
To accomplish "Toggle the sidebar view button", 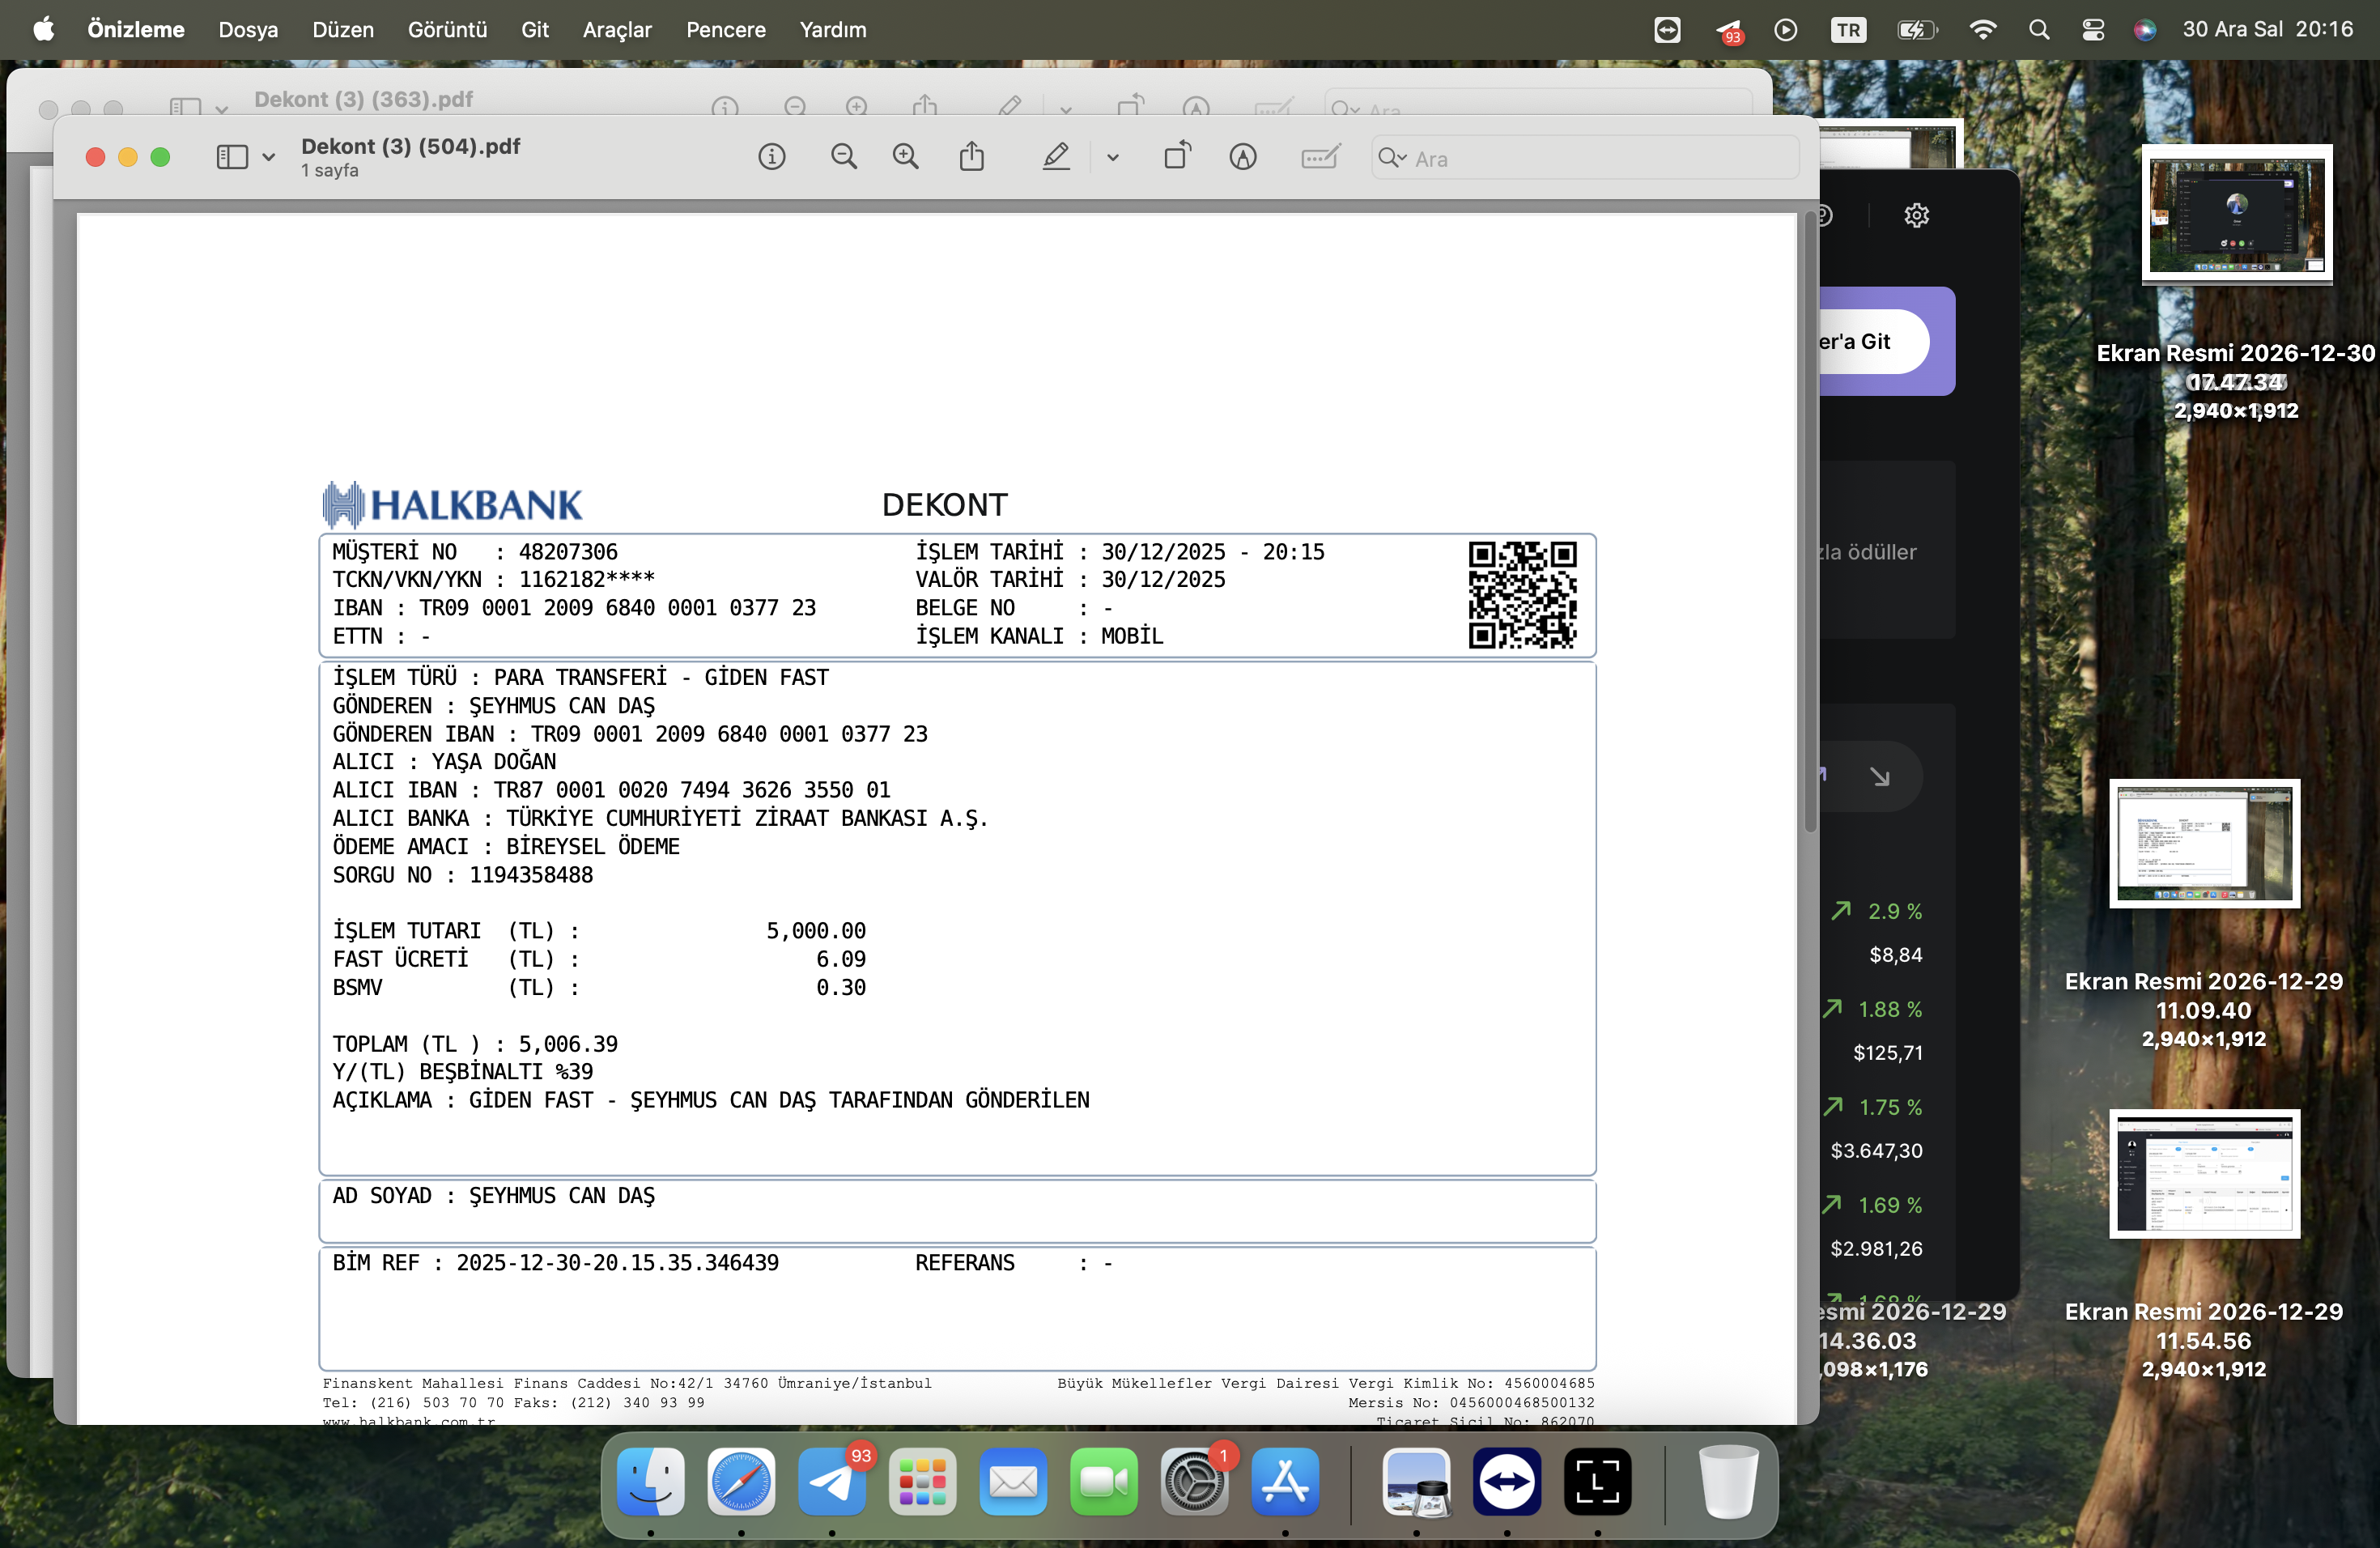I will coord(232,157).
